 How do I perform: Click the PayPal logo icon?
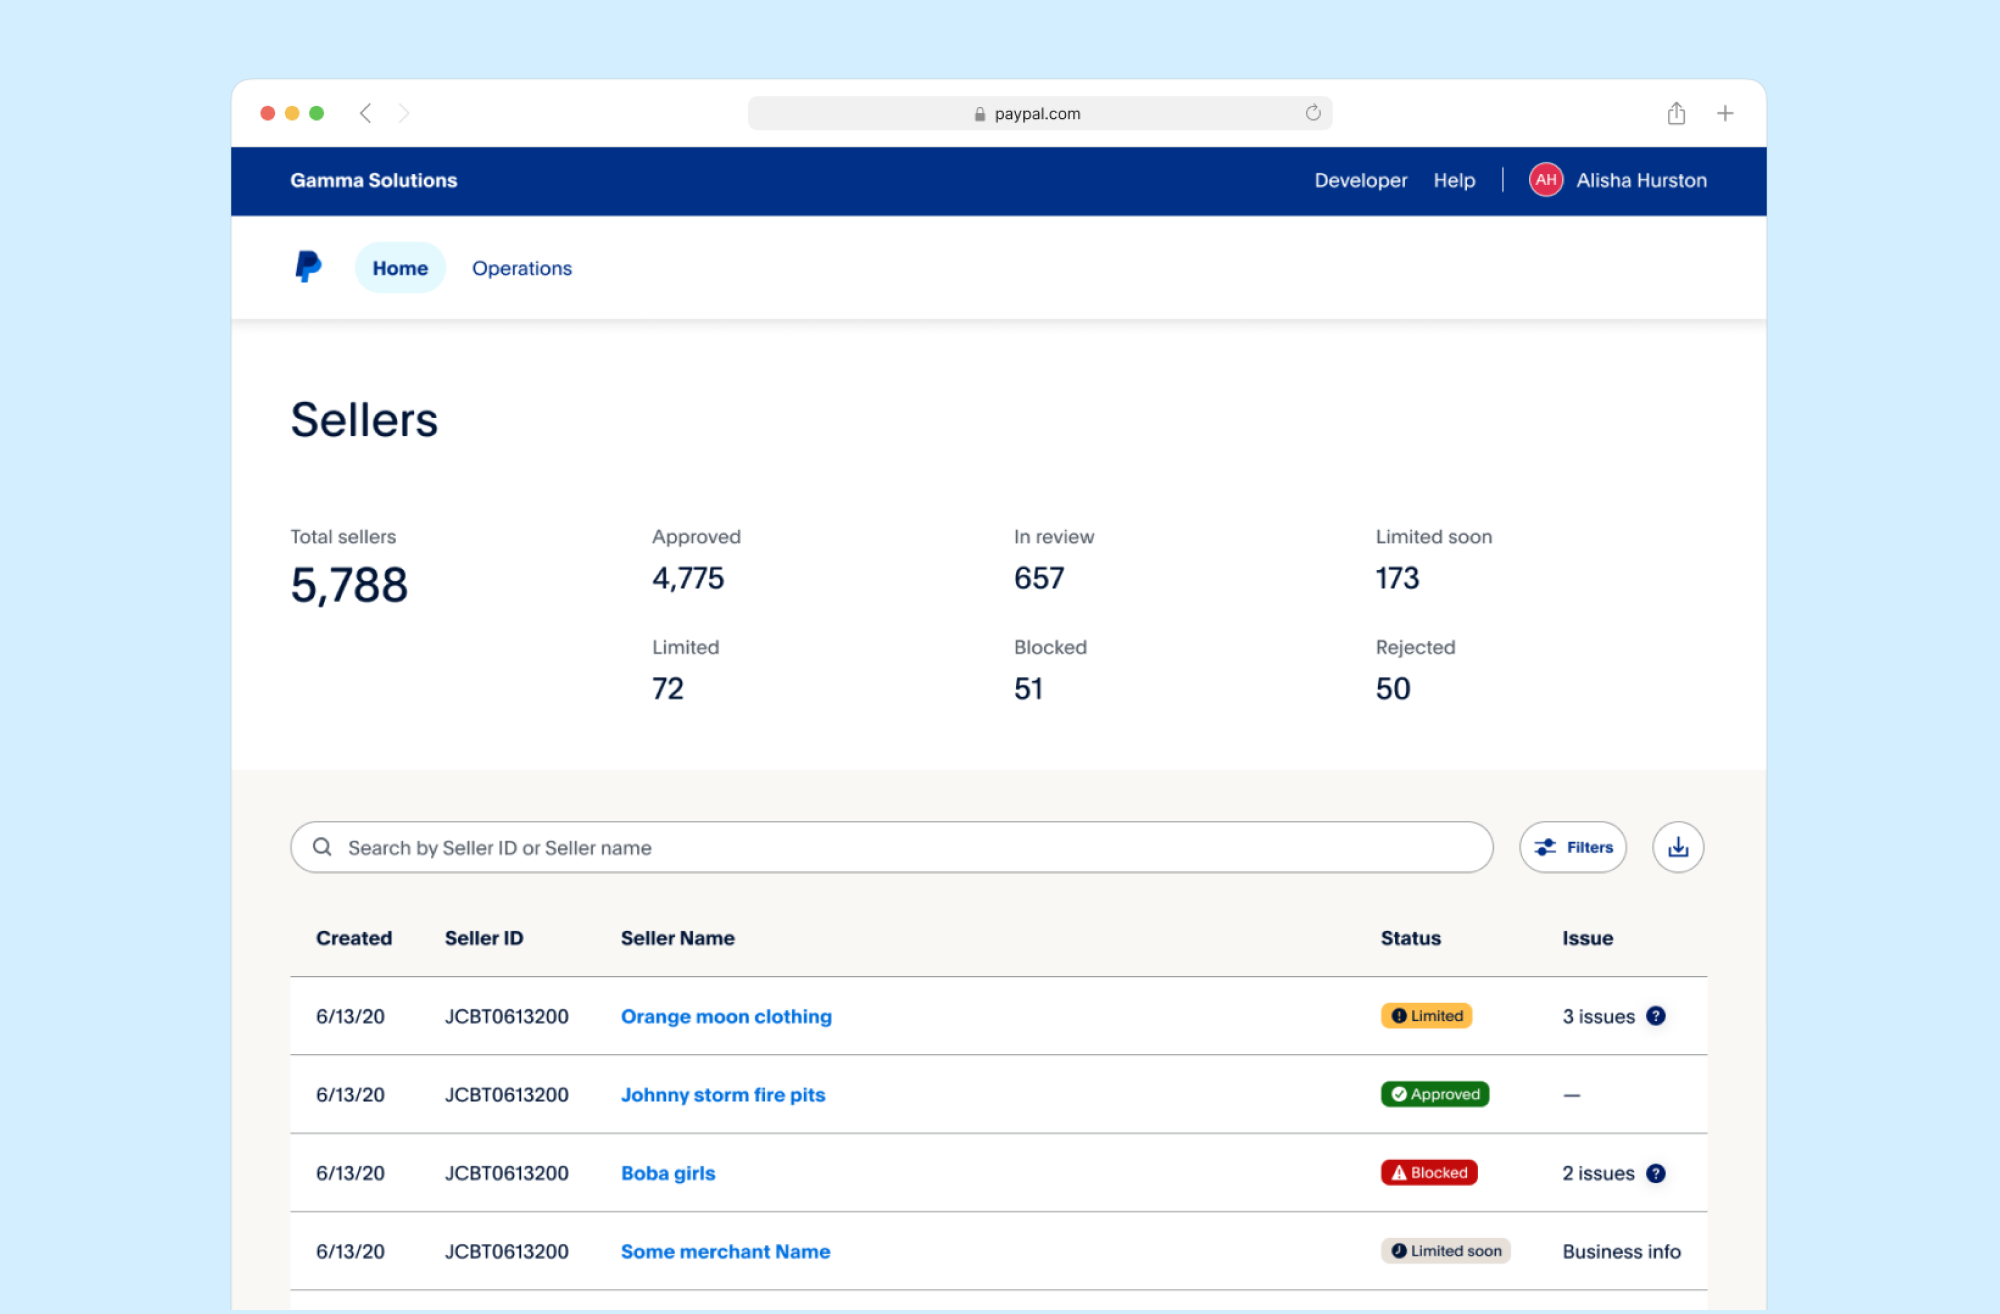pos(308,267)
